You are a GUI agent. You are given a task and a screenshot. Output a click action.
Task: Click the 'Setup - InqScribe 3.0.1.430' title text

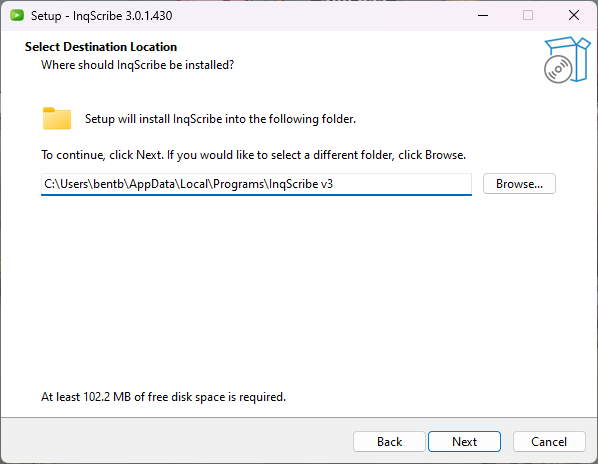(101, 16)
